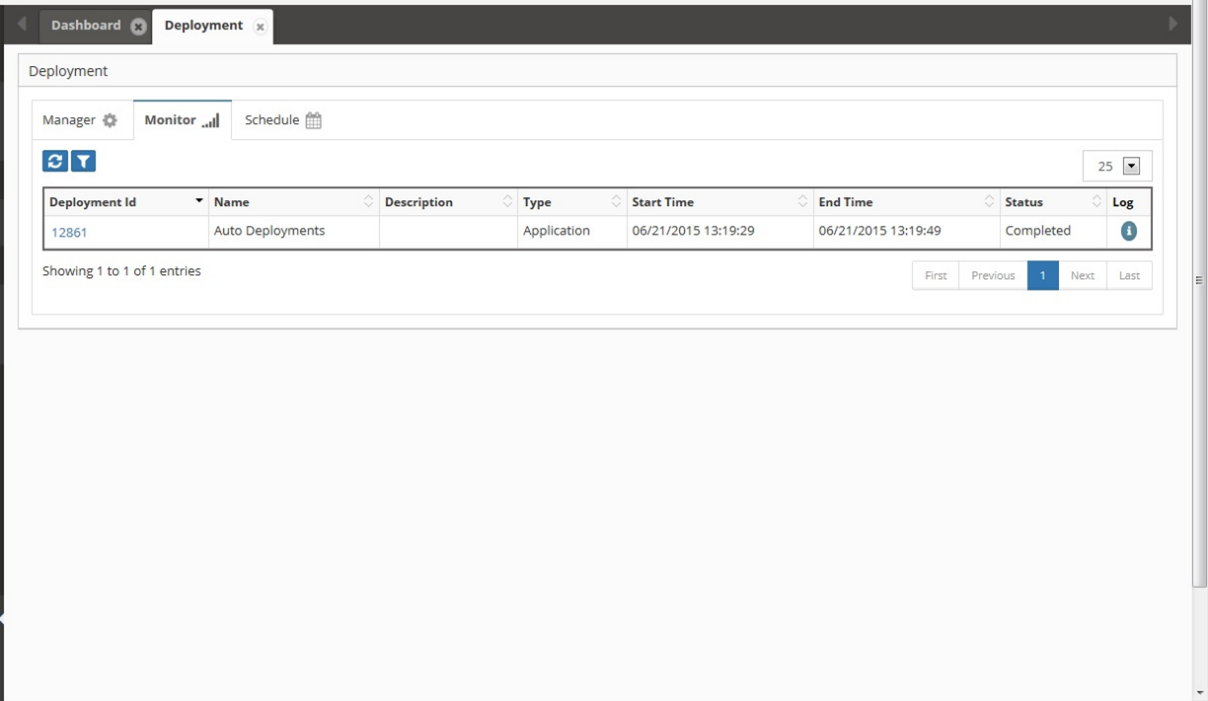Sort the table by Start Time

pyautogui.click(x=803, y=200)
